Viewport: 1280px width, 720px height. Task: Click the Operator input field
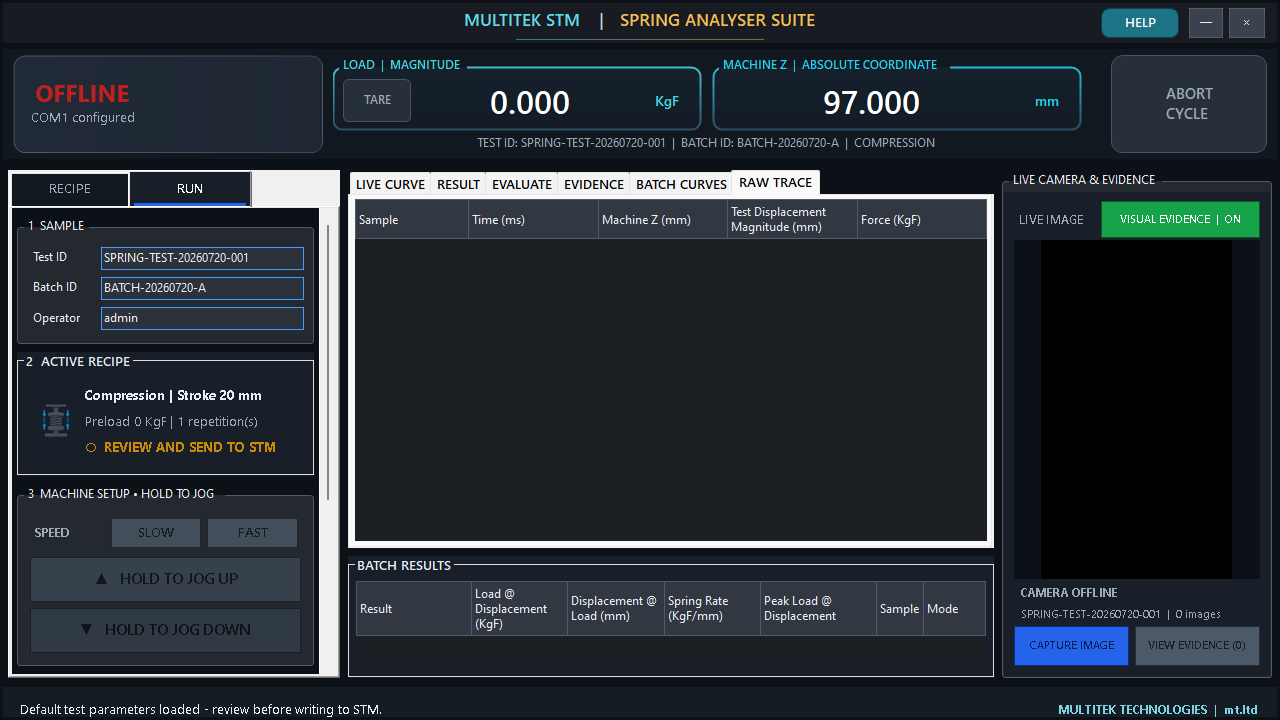[202, 318]
